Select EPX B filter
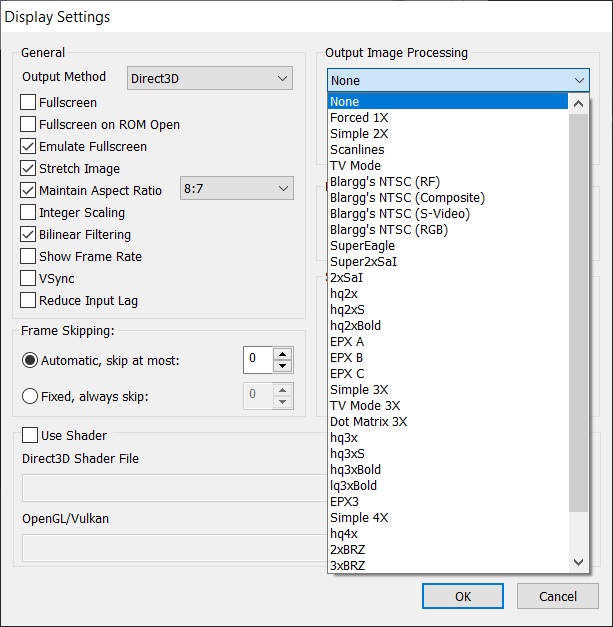 pyautogui.click(x=448, y=357)
